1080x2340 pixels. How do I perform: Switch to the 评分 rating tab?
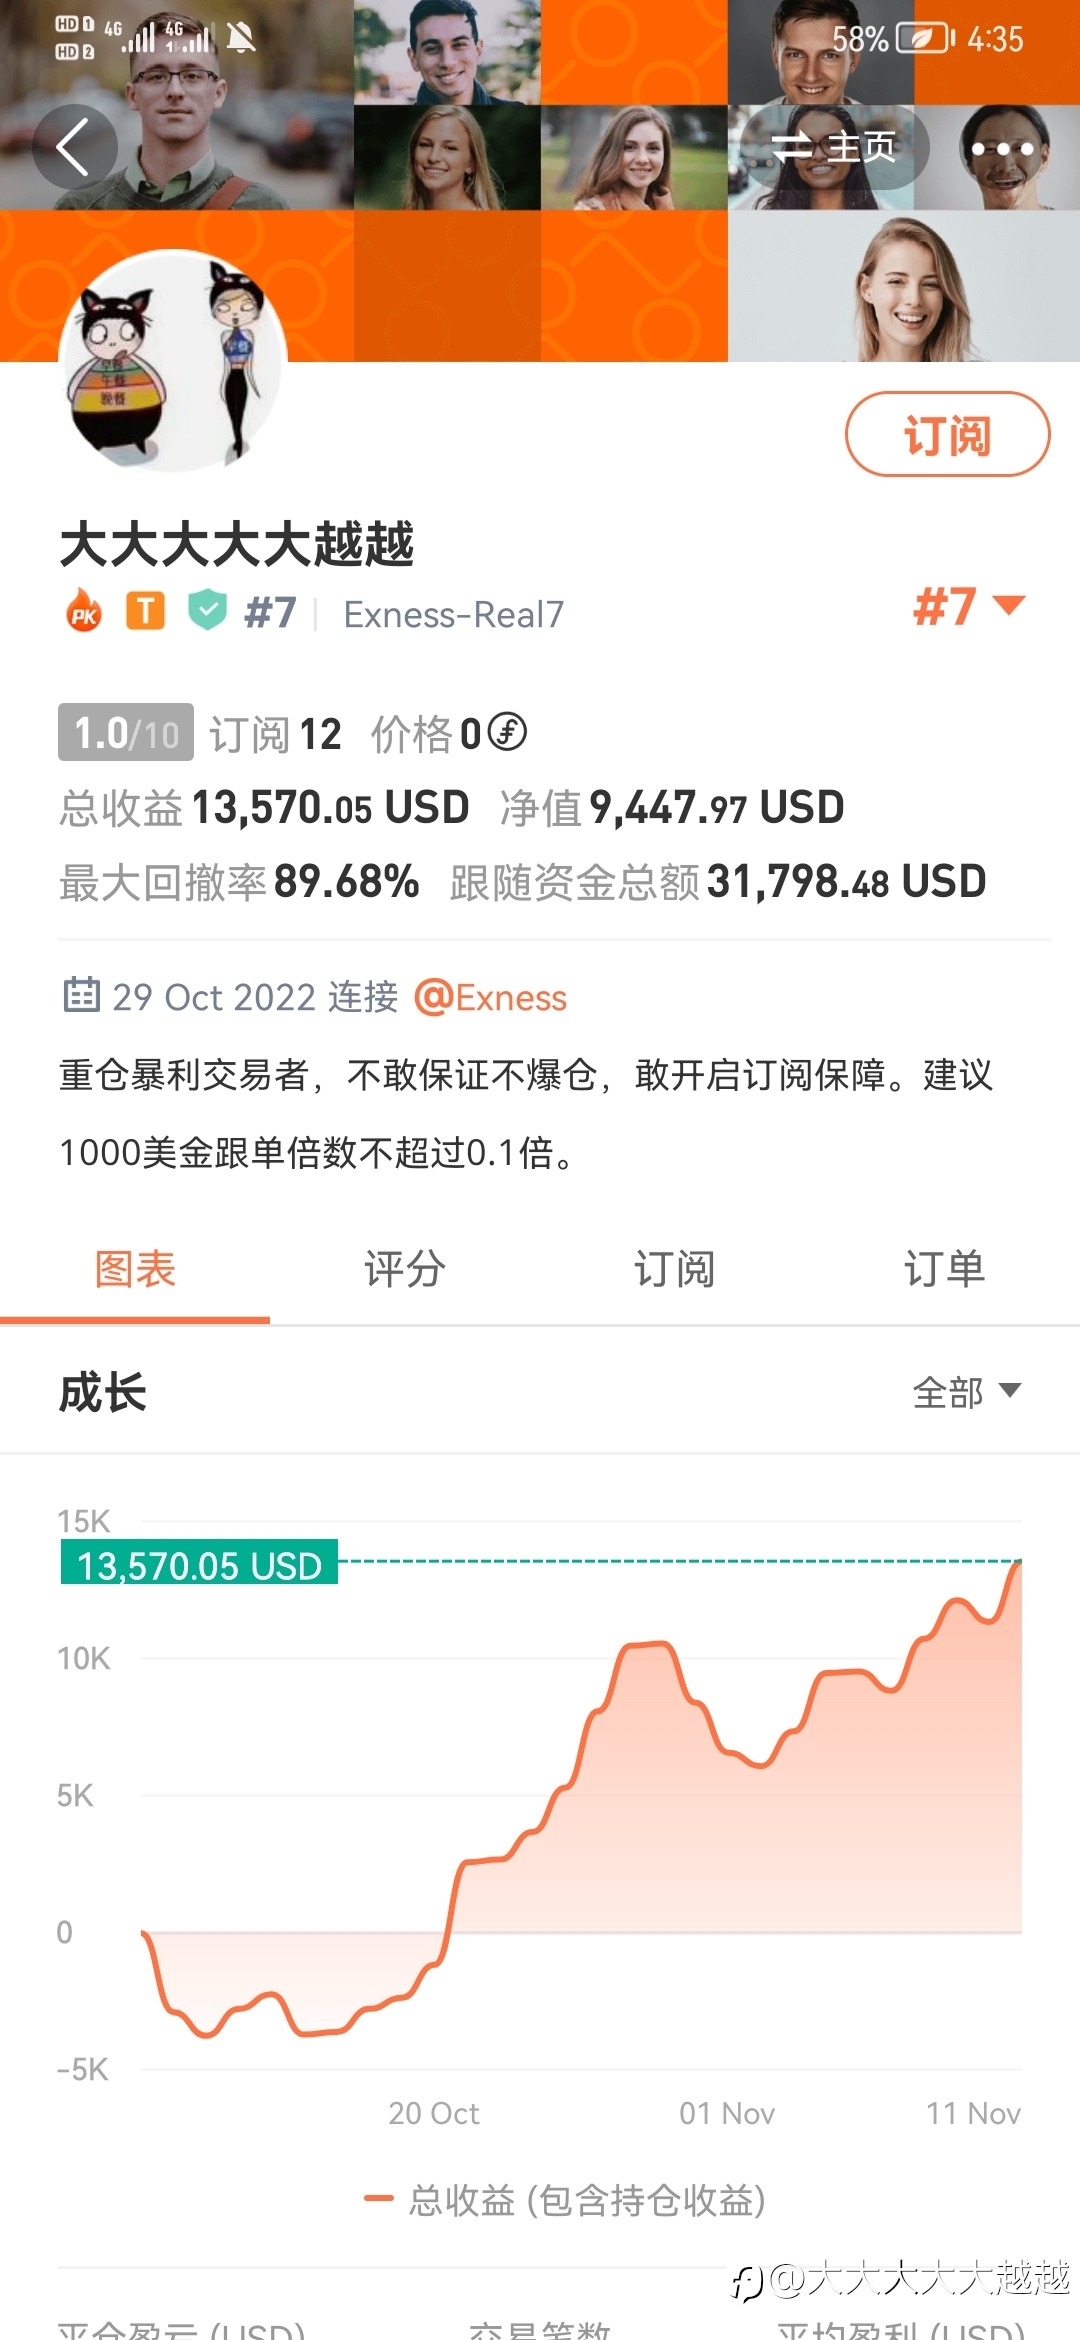pos(405,1270)
